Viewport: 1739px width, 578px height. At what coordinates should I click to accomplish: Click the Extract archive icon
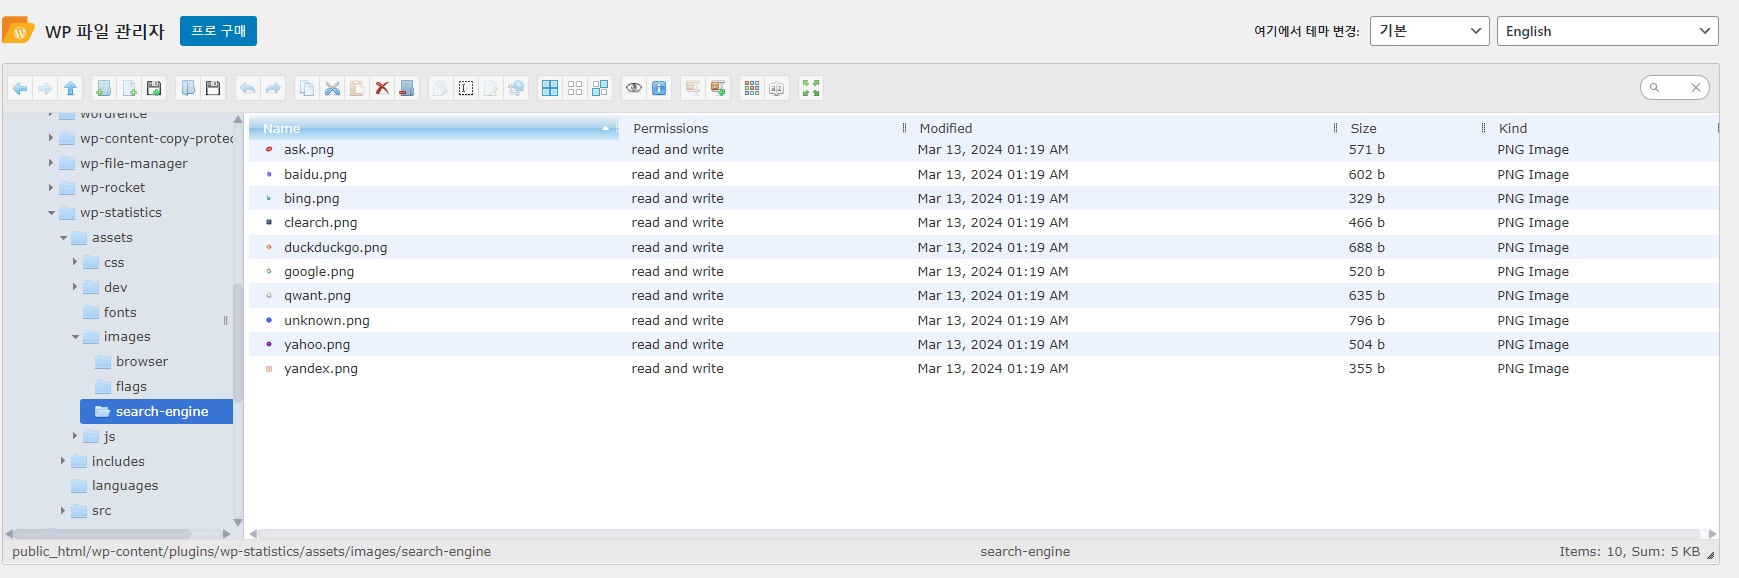click(x=692, y=88)
